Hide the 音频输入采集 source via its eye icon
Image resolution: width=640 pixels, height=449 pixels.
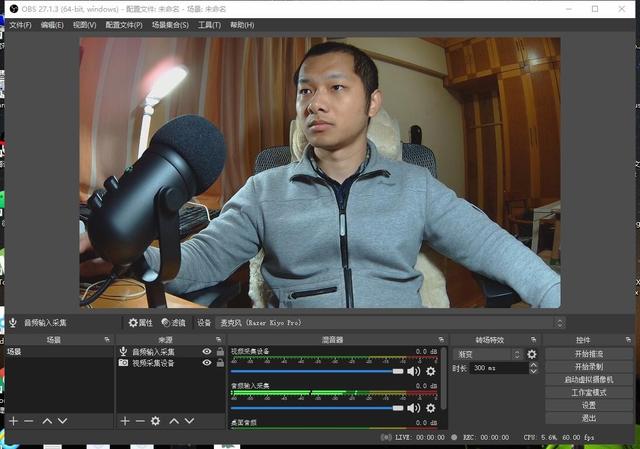[x=207, y=352]
